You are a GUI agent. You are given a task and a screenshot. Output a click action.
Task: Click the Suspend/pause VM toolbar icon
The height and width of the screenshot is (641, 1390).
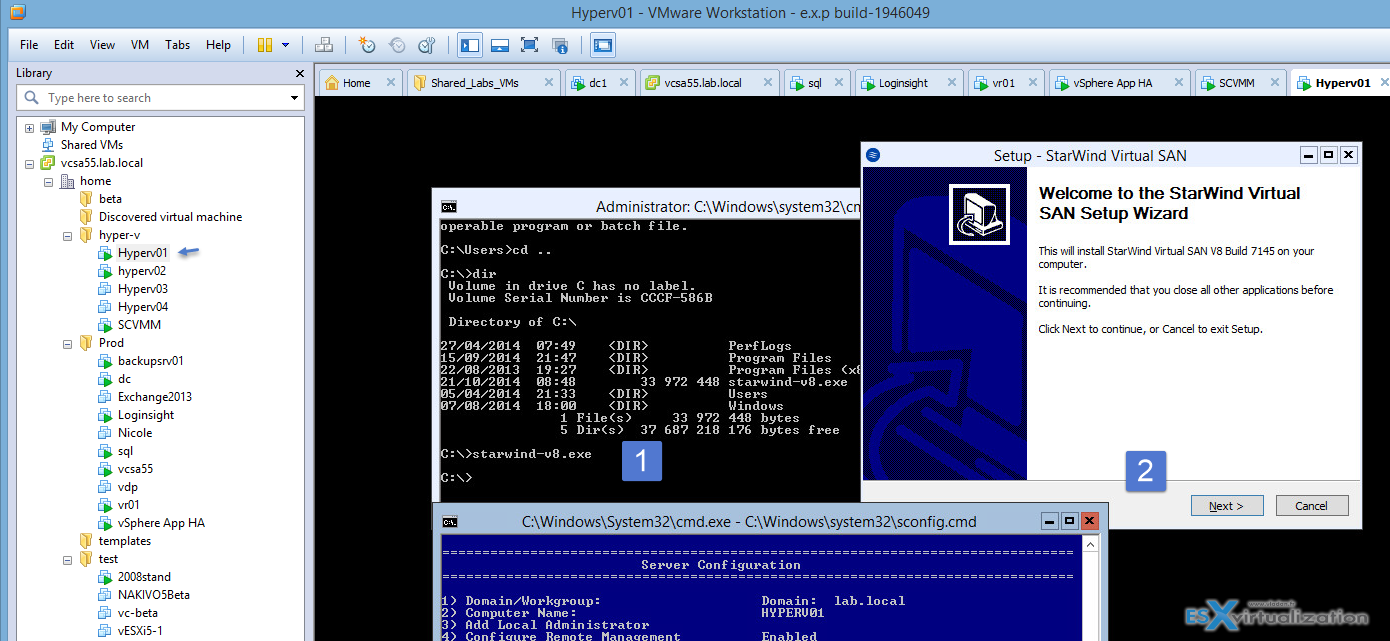[265, 45]
